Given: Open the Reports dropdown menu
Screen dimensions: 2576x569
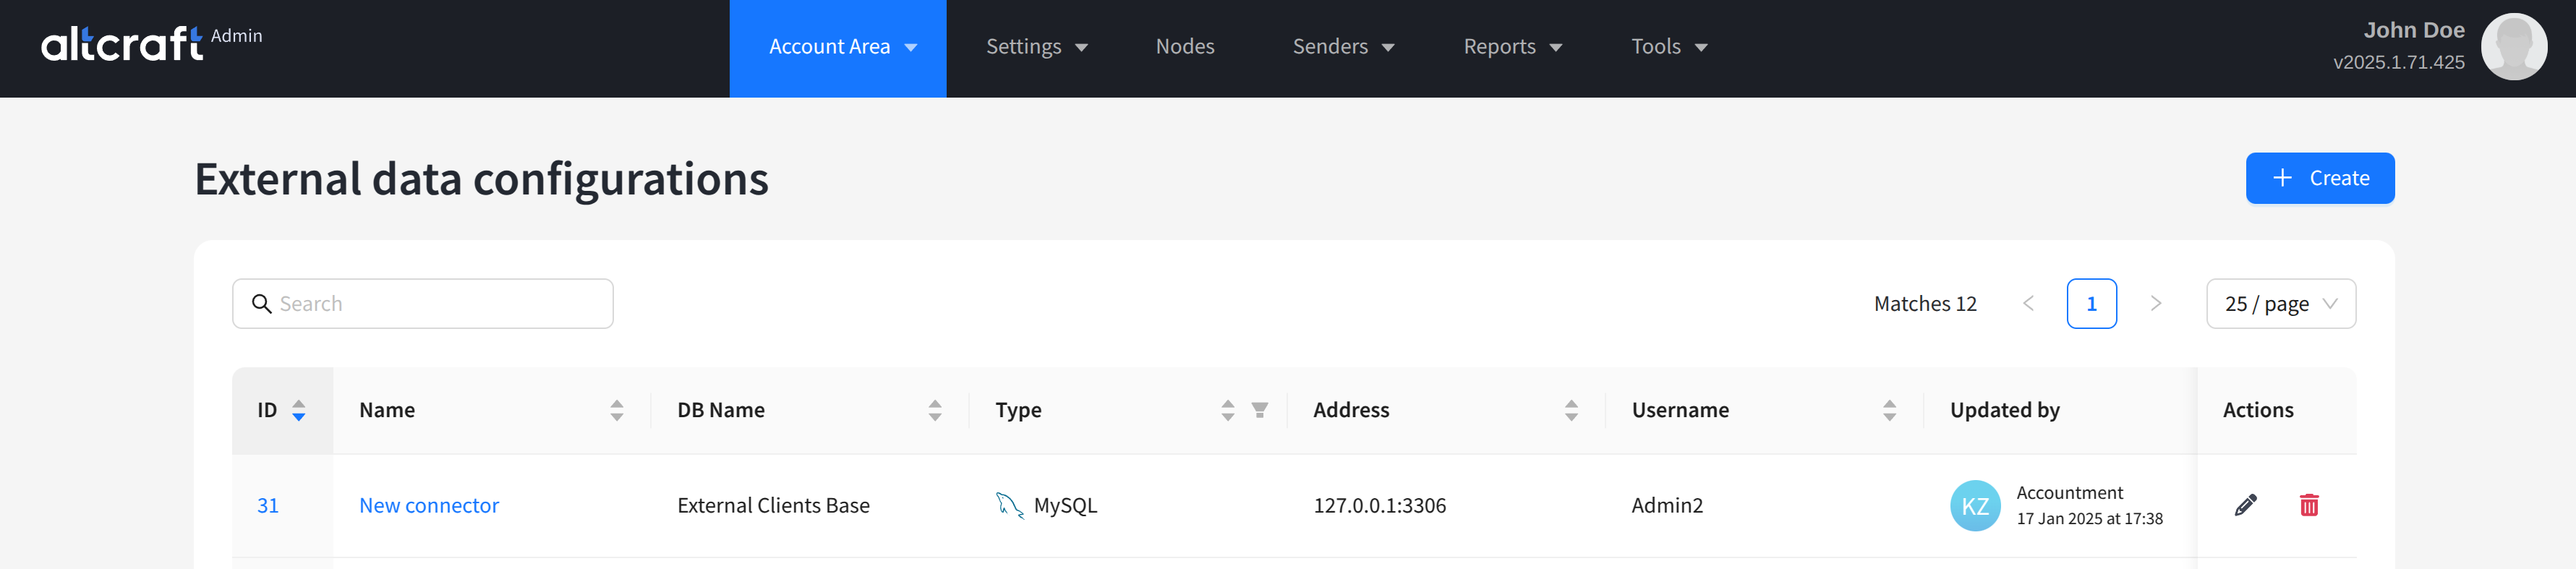Looking at the screenshot, I should [x=1511, y=47].
